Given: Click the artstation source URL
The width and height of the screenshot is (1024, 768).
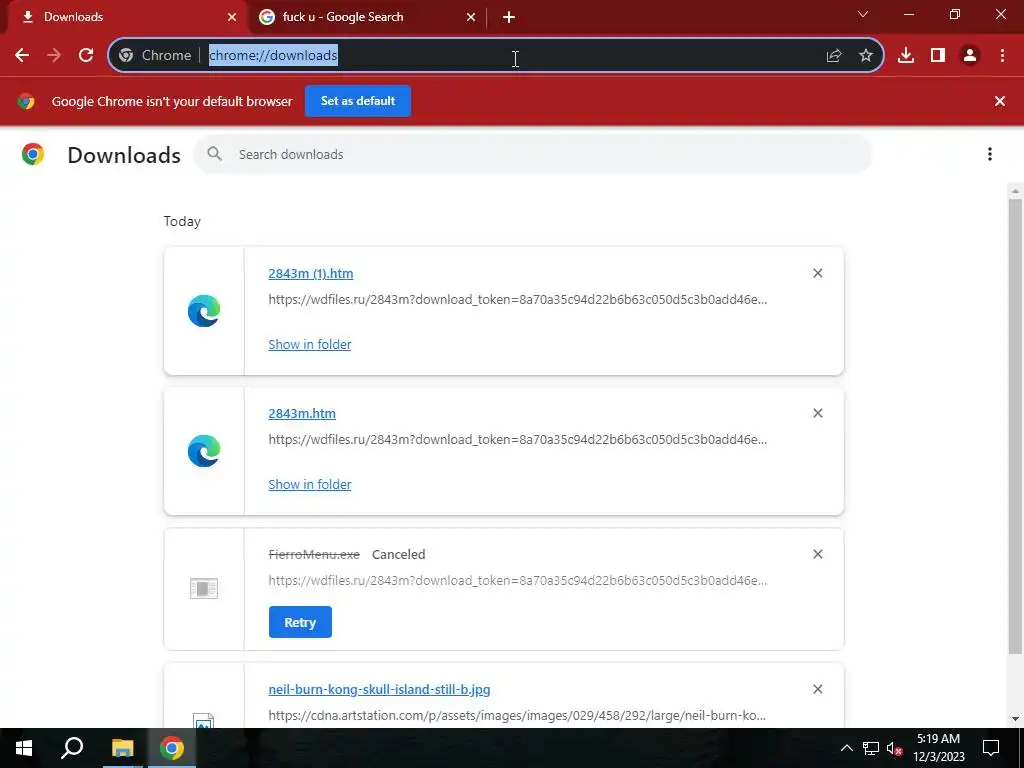Looking at the screenshot, I should pos(517,716).
